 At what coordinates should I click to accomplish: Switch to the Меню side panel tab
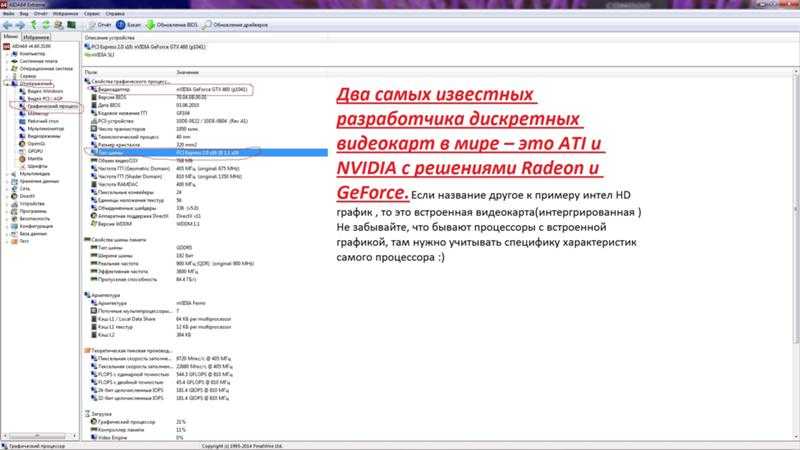tap(10, 37)
